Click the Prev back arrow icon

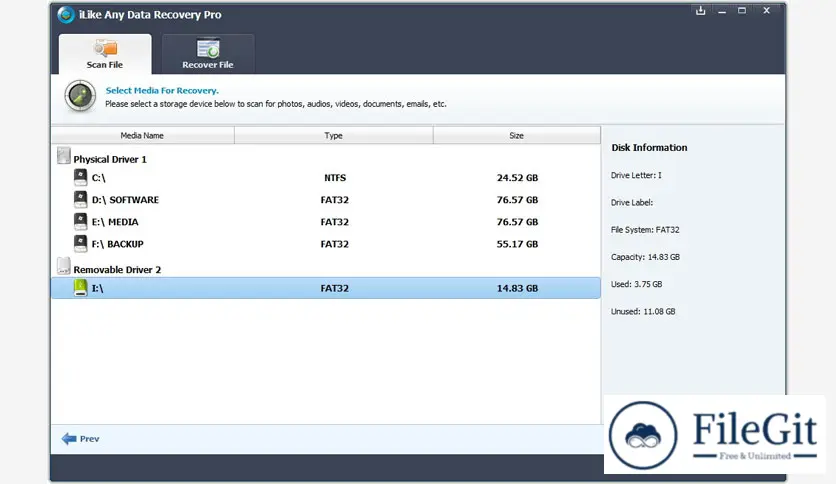[x=69, y=439]
